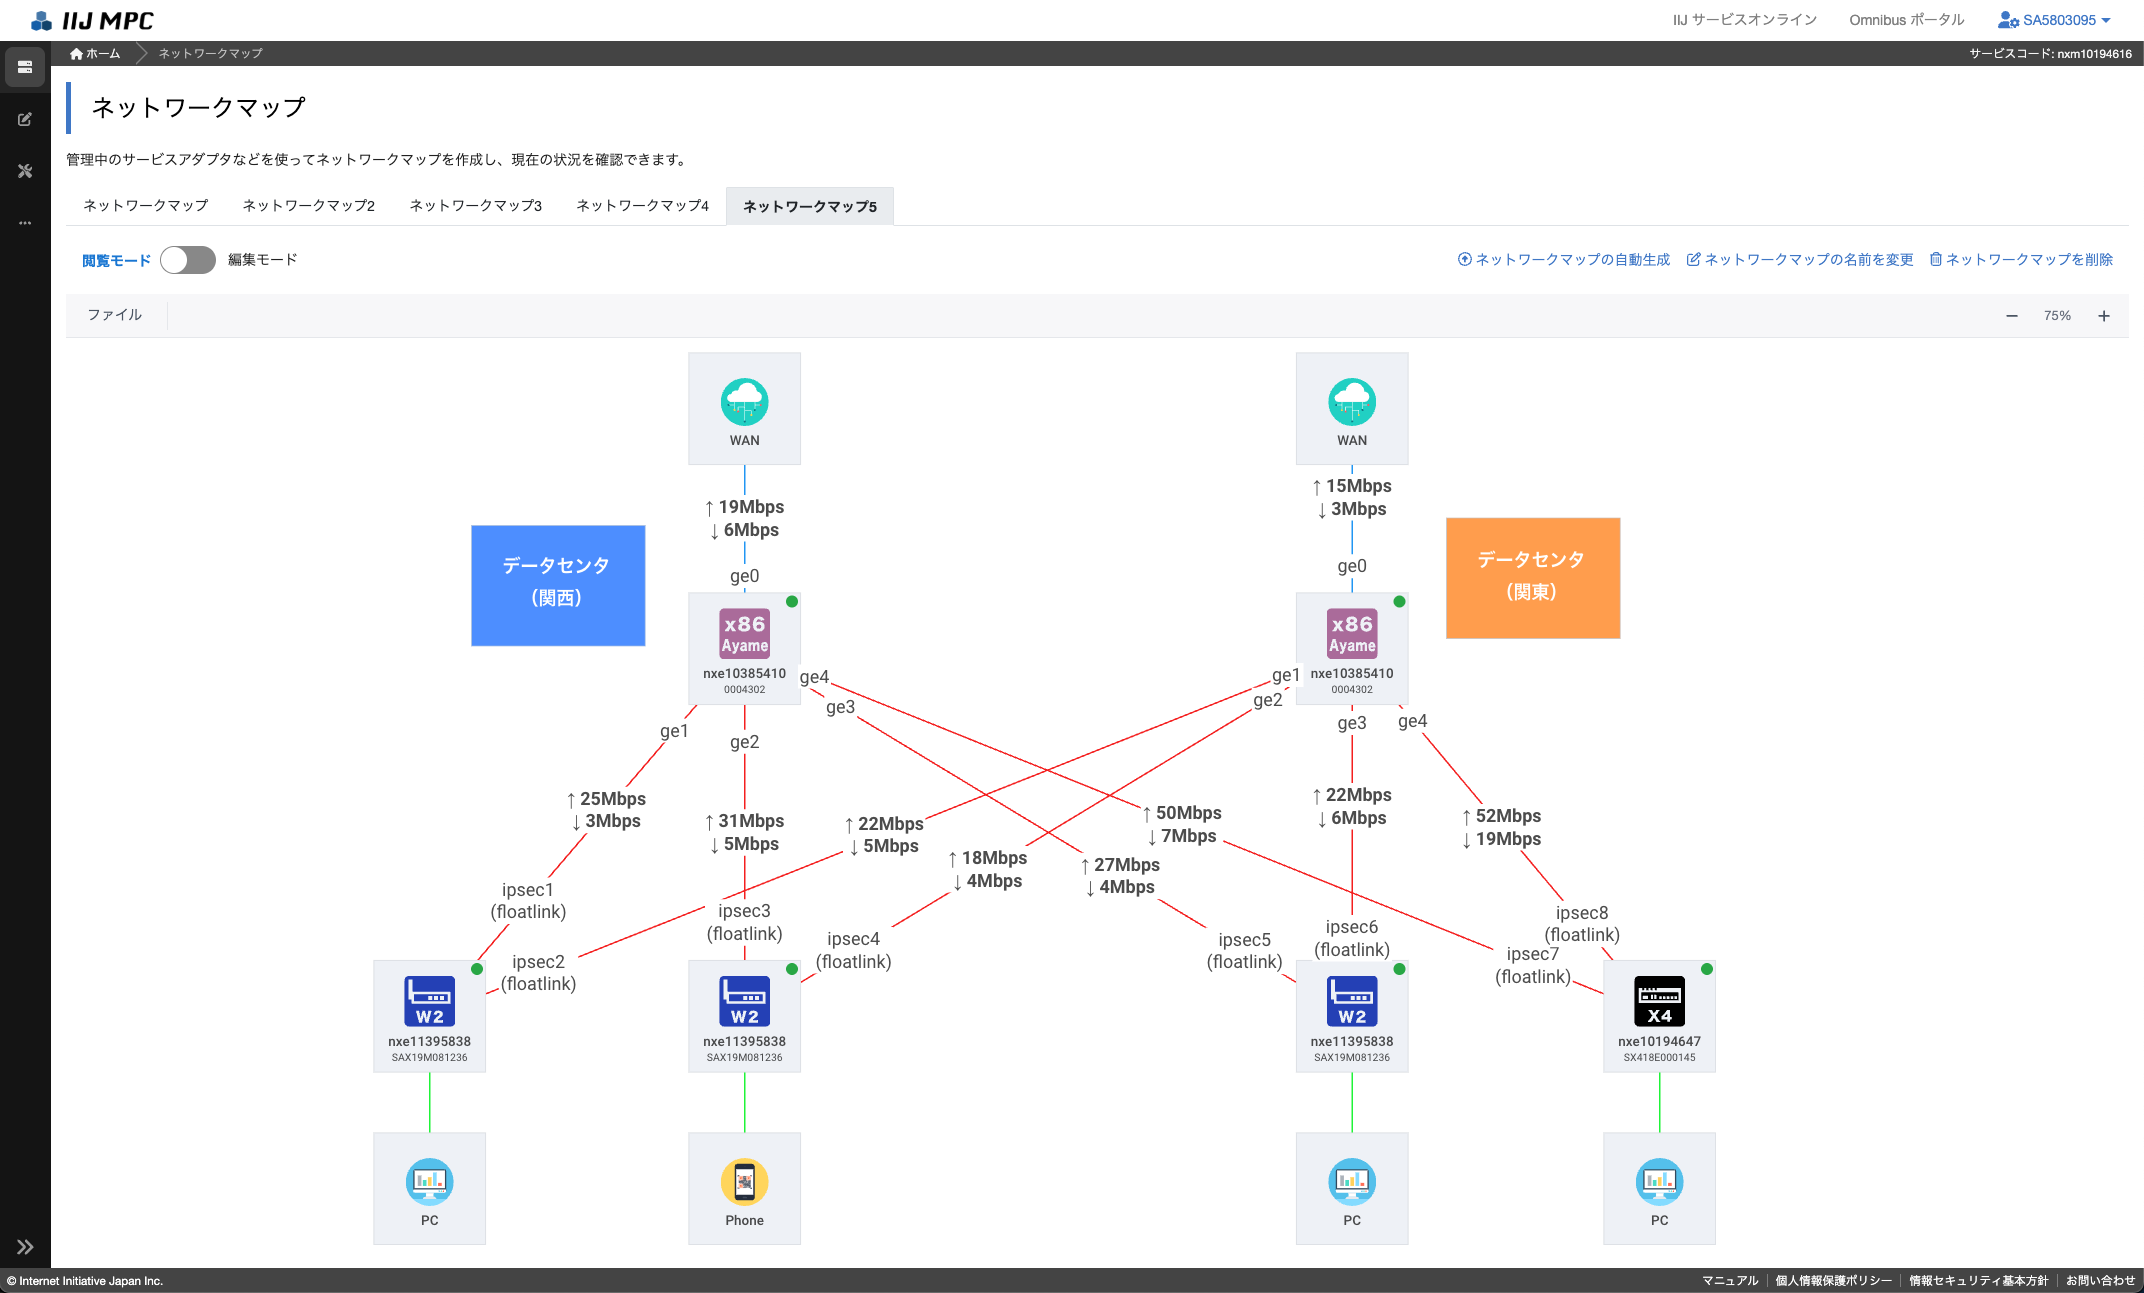This screenshot has width=2144, height=1293.
Task: Switch to ネットワークマップ3 tab
Action: pyautogui.click(x=475, y=206)
